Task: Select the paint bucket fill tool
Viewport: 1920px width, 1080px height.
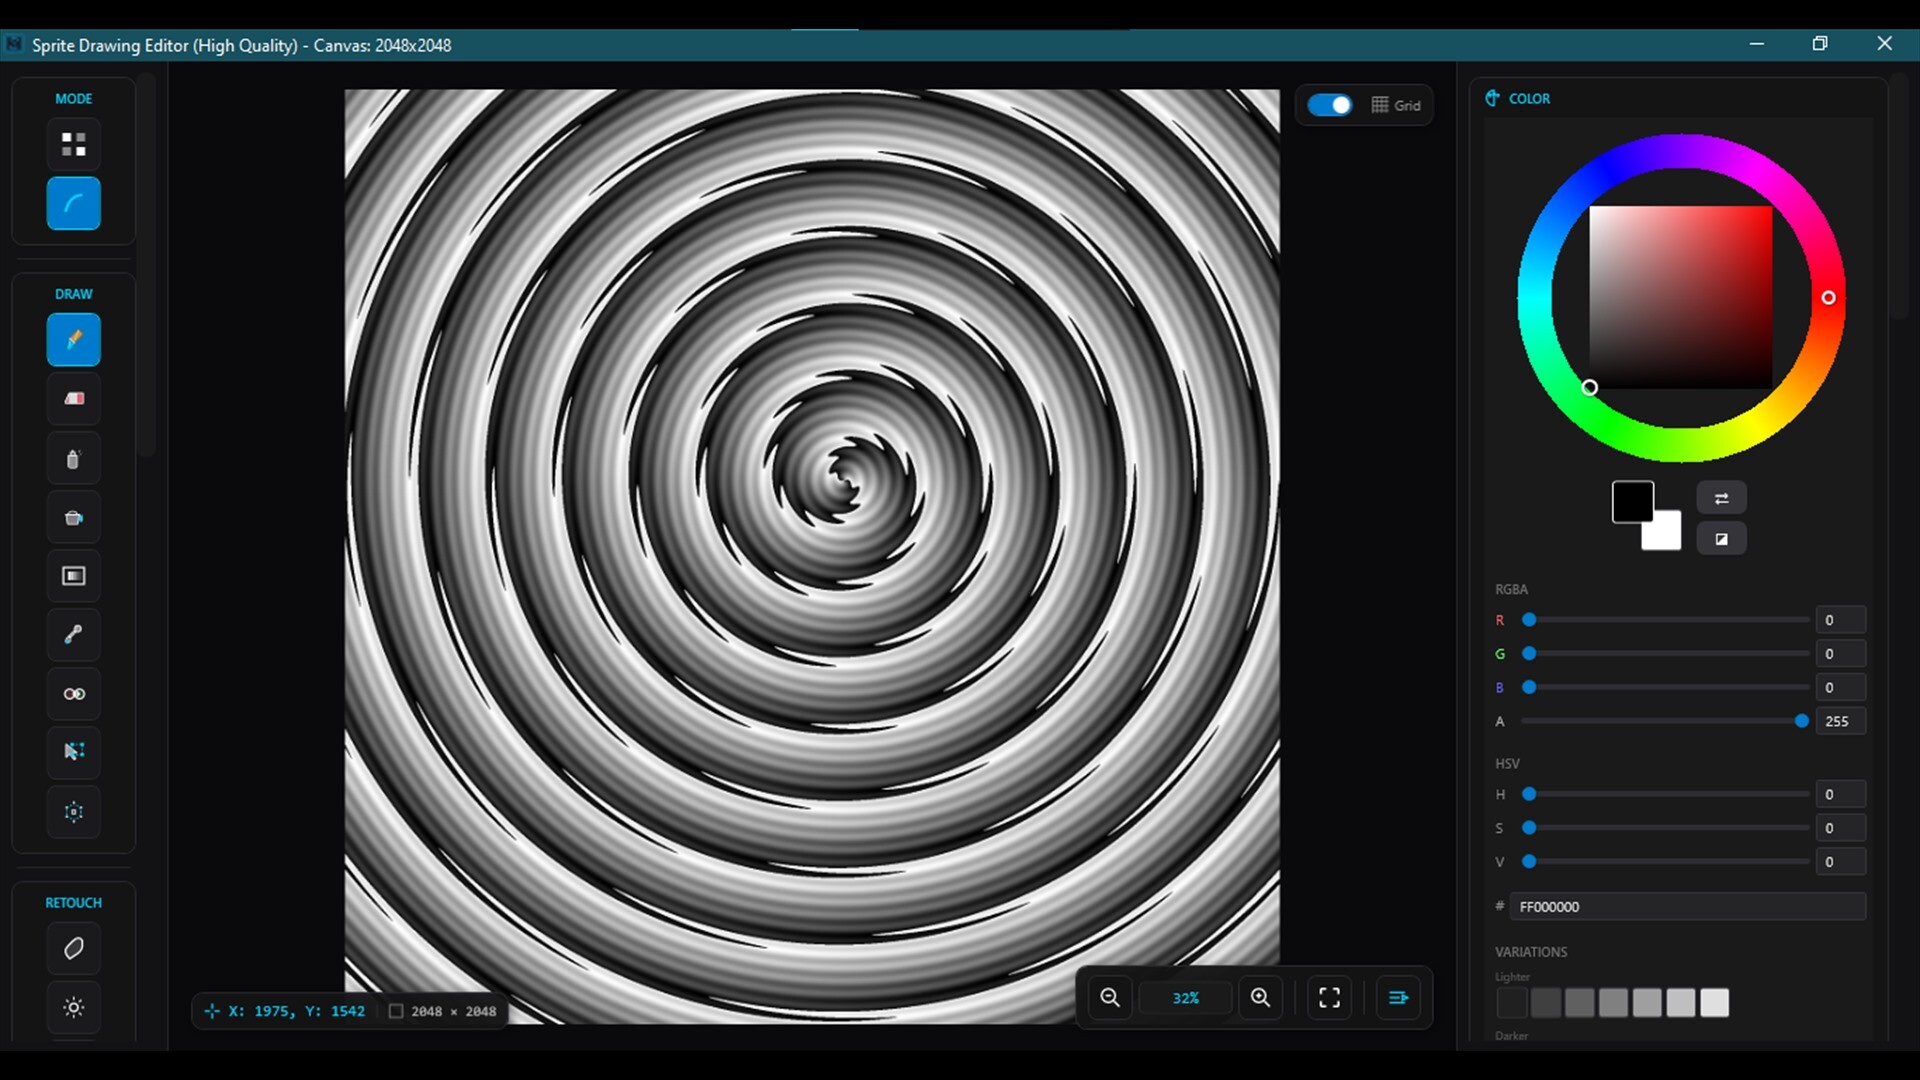Action: pos(73,518)
